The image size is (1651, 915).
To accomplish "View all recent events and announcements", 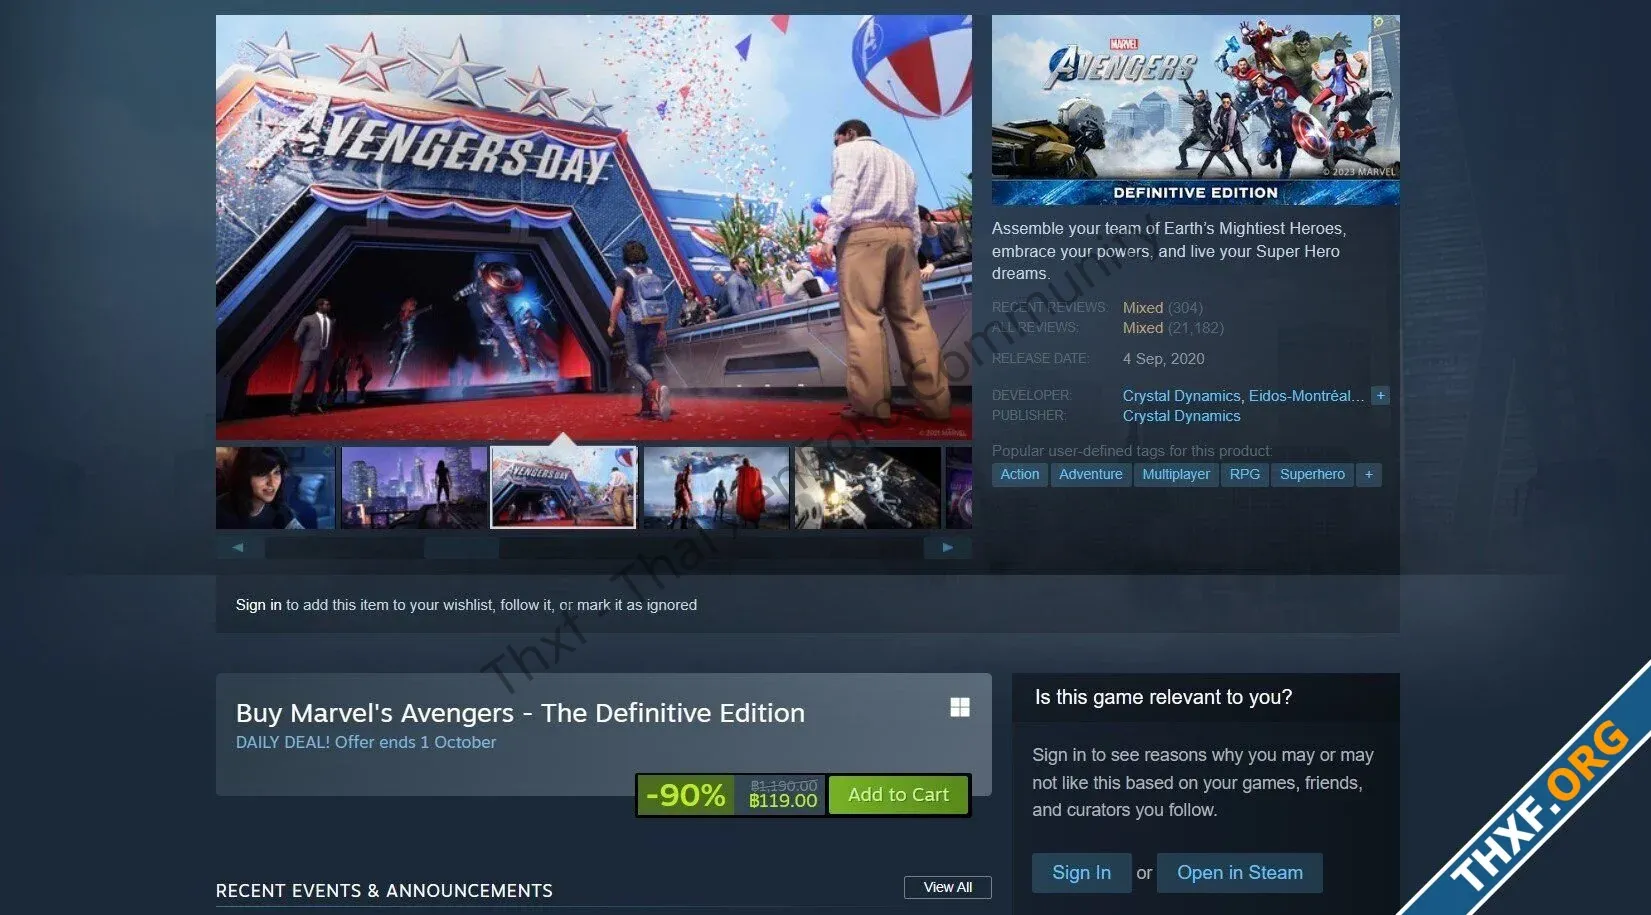I will click(x=948, y=887).
